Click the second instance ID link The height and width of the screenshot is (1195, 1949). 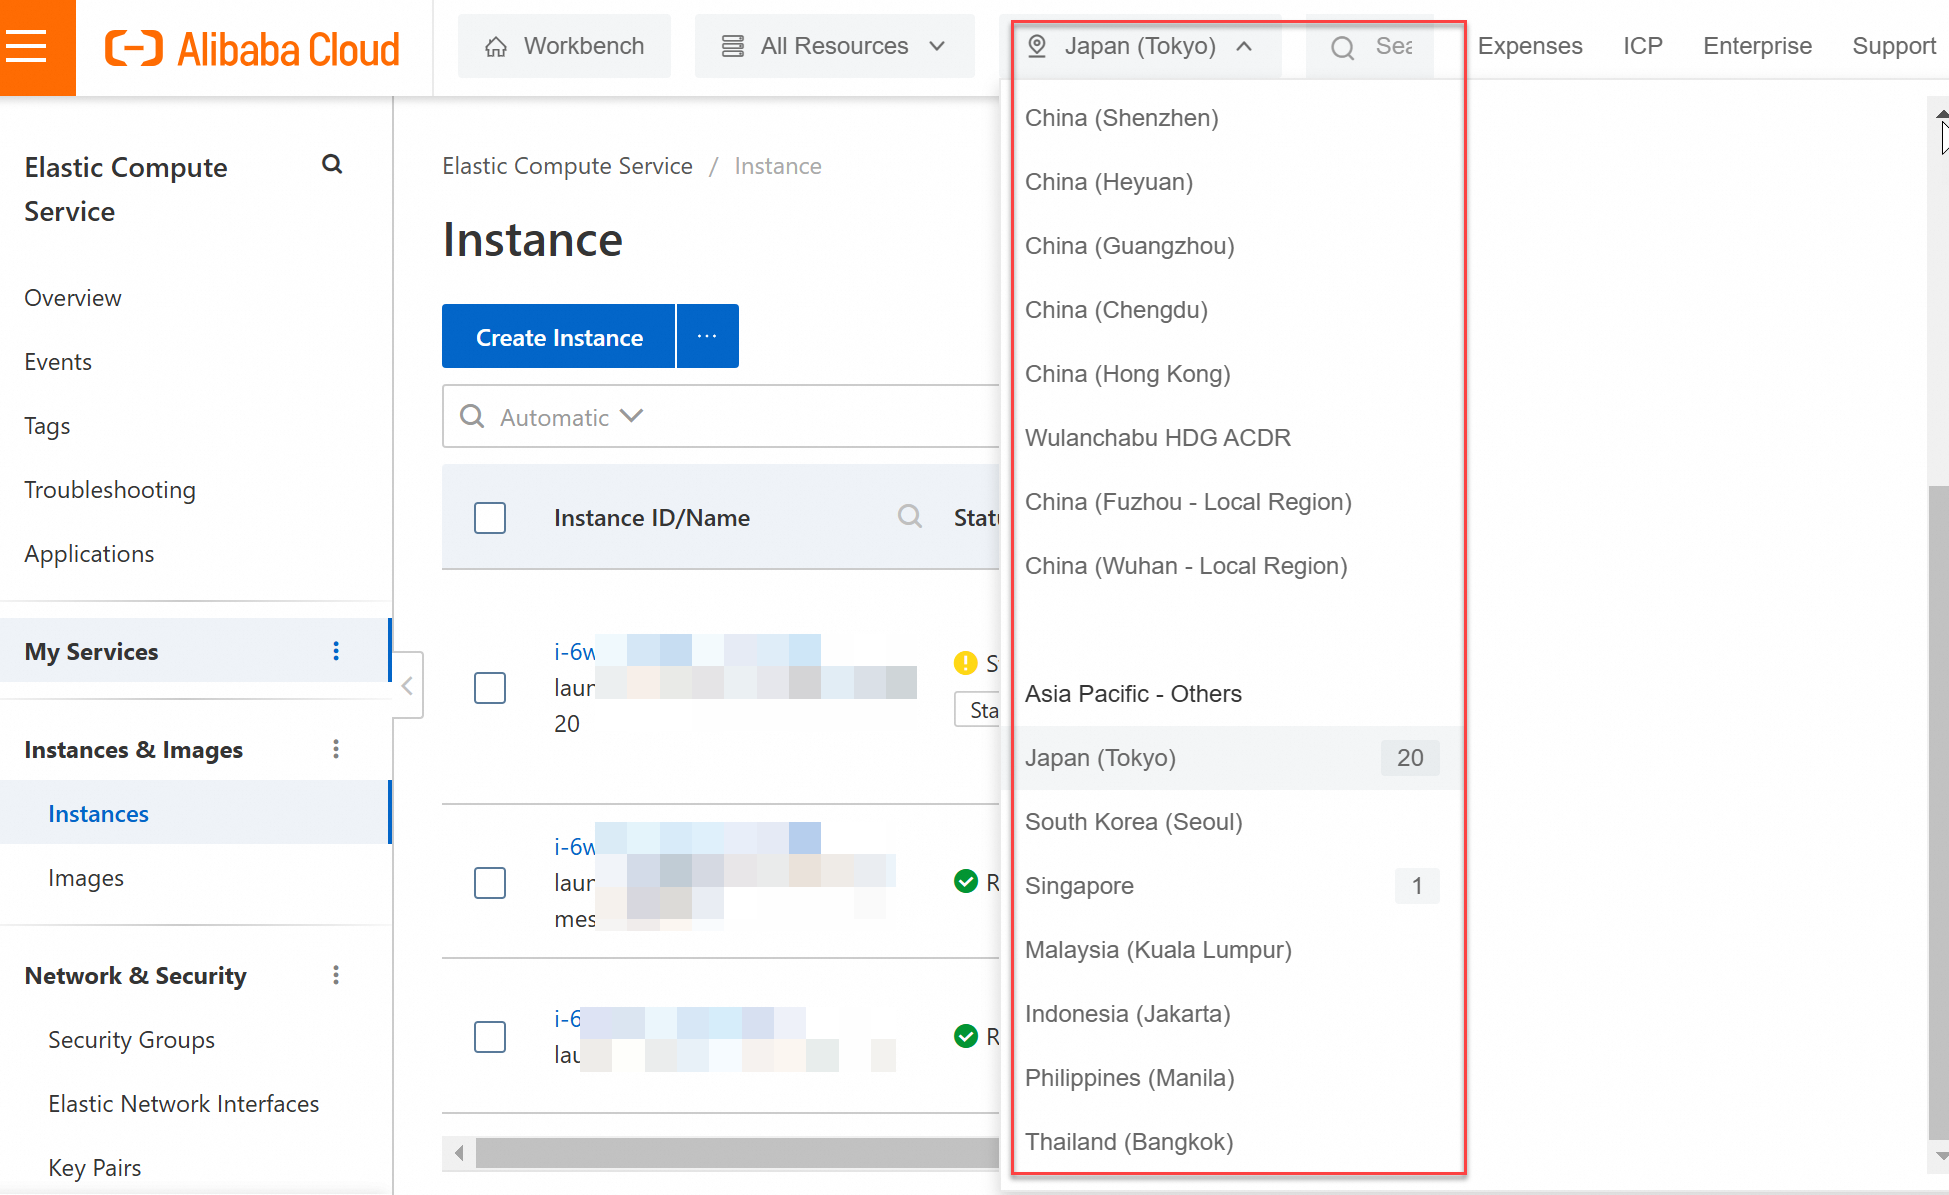pos(574,847)
